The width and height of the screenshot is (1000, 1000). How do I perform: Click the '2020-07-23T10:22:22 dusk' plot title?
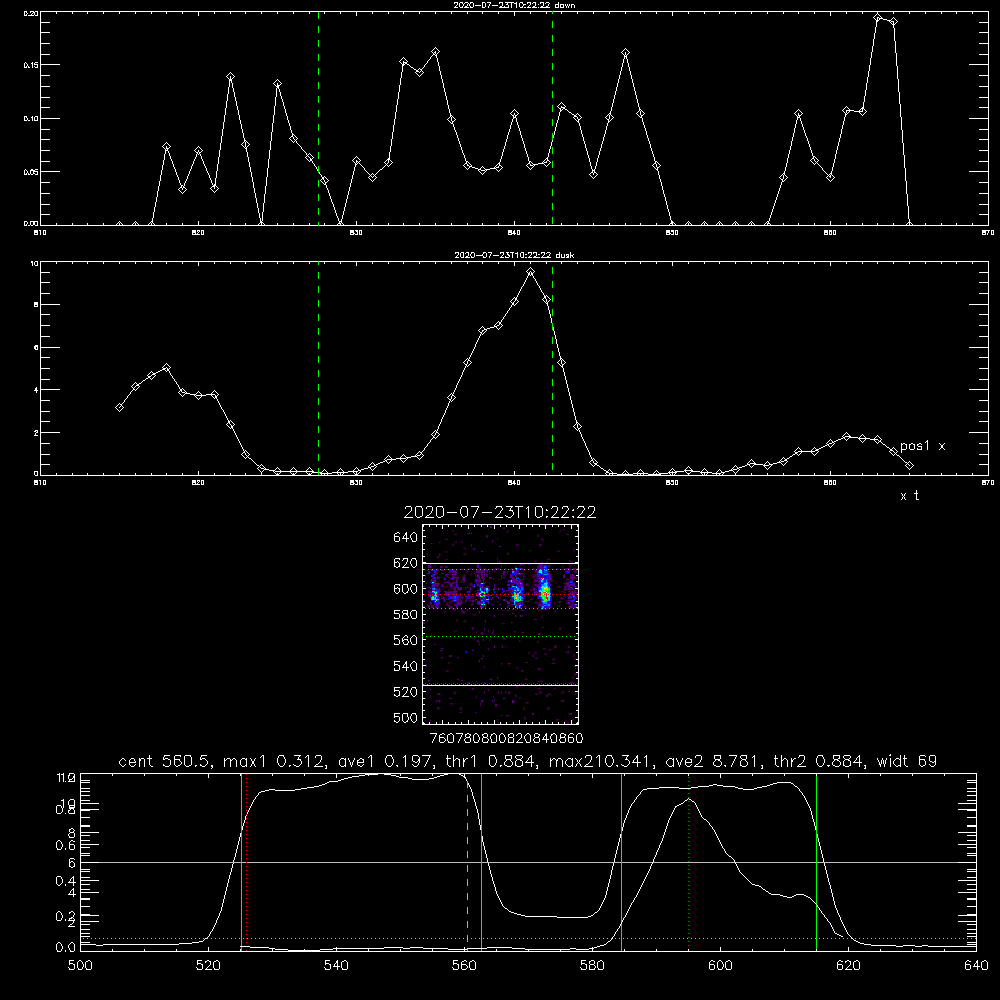point(514,255)
